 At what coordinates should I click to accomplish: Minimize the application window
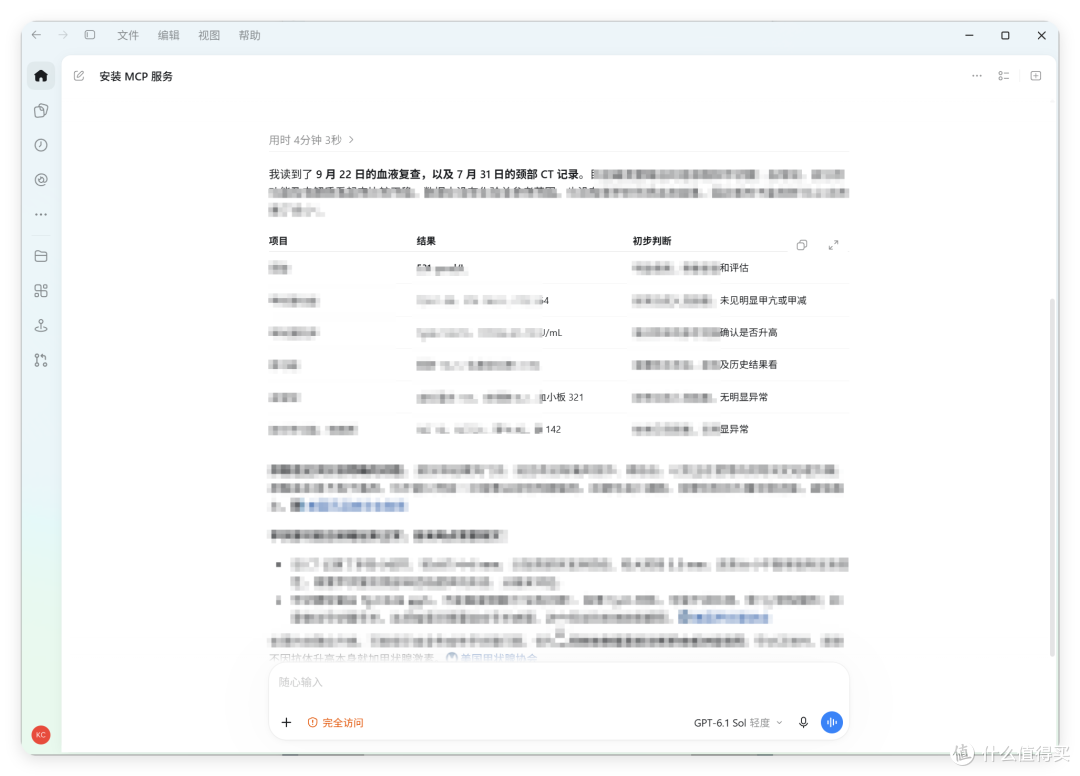coord(969,35)
